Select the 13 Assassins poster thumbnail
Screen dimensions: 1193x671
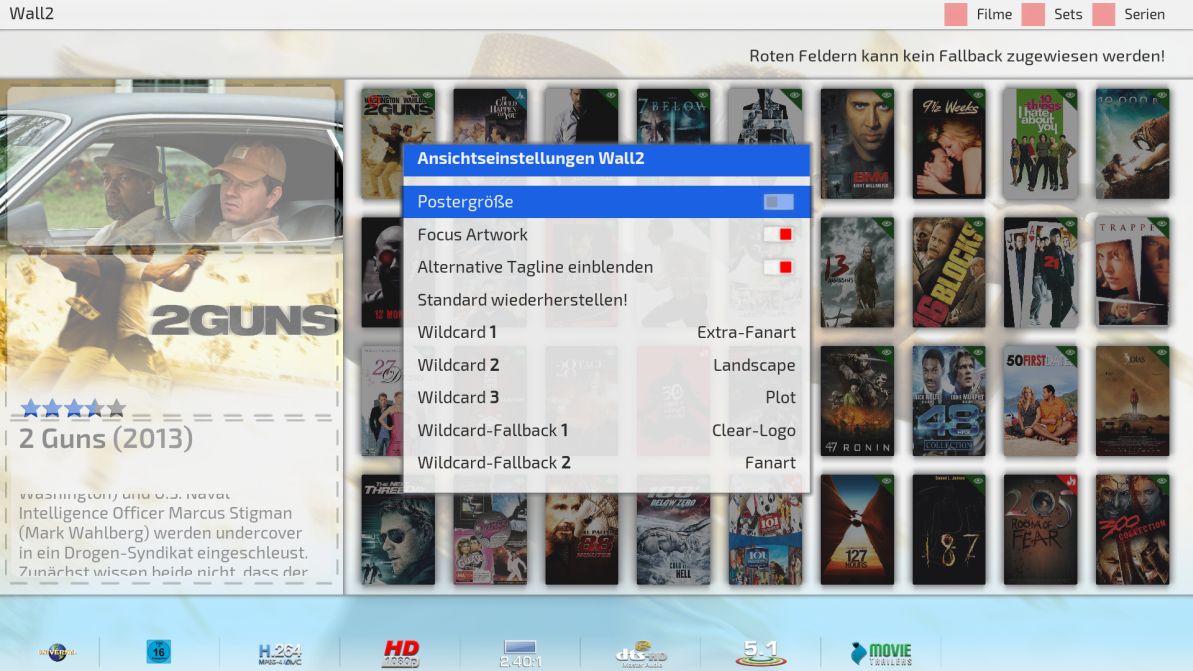pyautogui.click(x=857, y=272)
